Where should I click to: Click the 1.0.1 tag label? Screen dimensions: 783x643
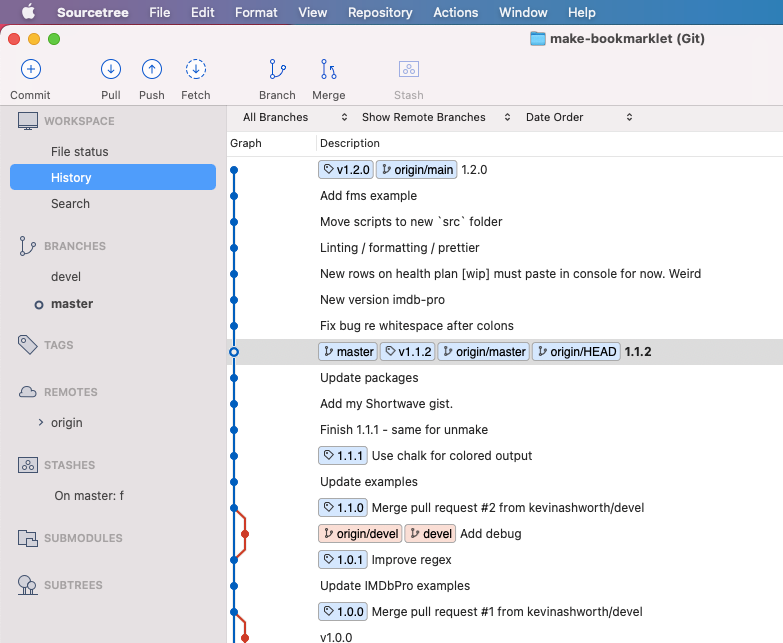343,560
